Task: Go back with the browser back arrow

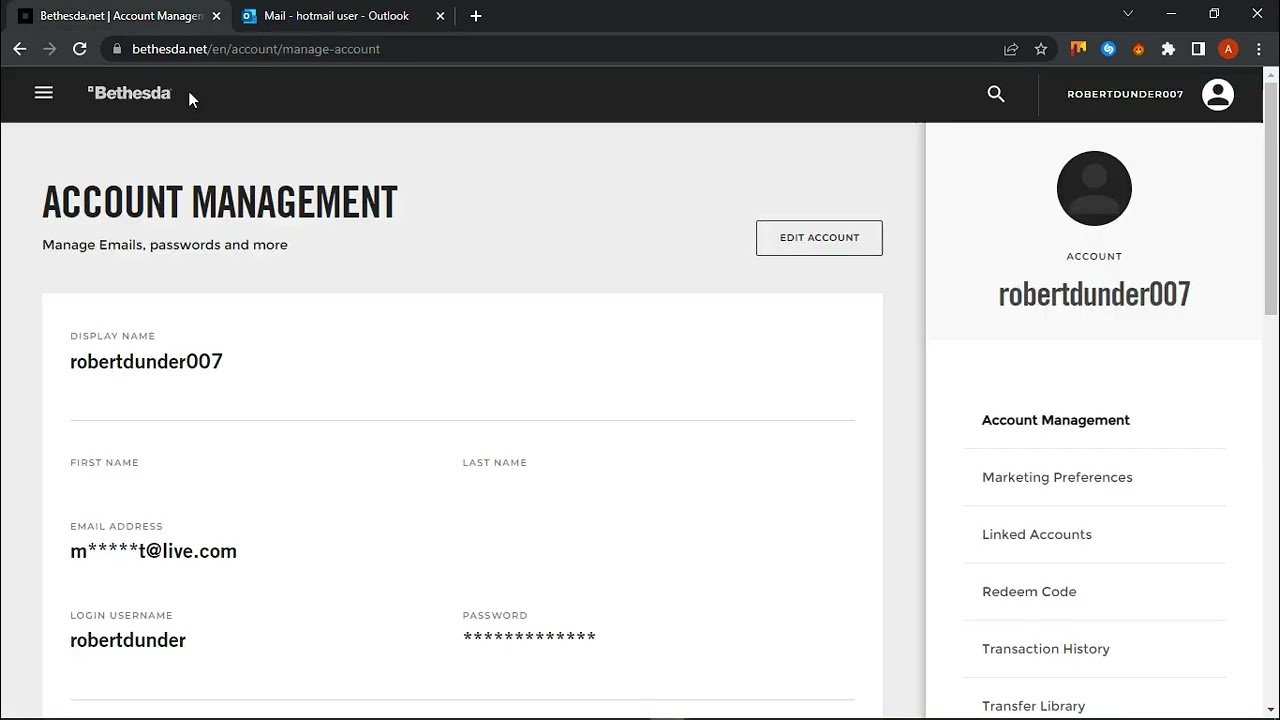Action: [20, 49]
